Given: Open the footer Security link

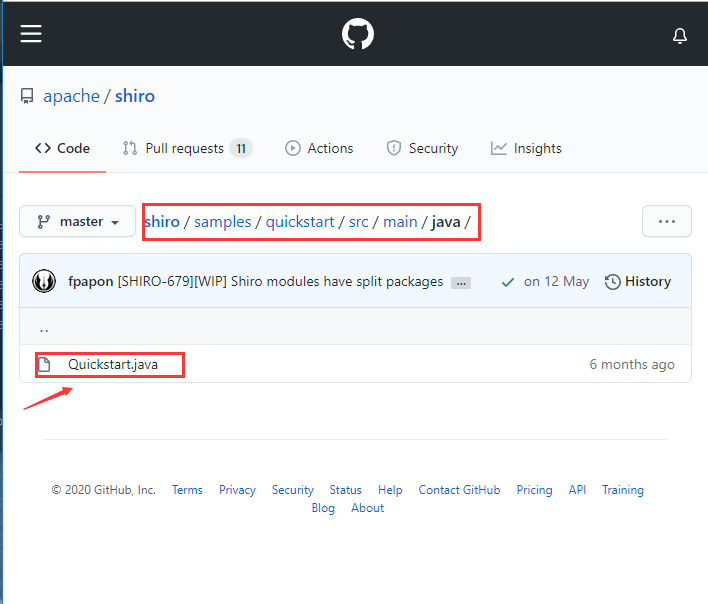Looking at the screenshot, I should pos(293,490).
